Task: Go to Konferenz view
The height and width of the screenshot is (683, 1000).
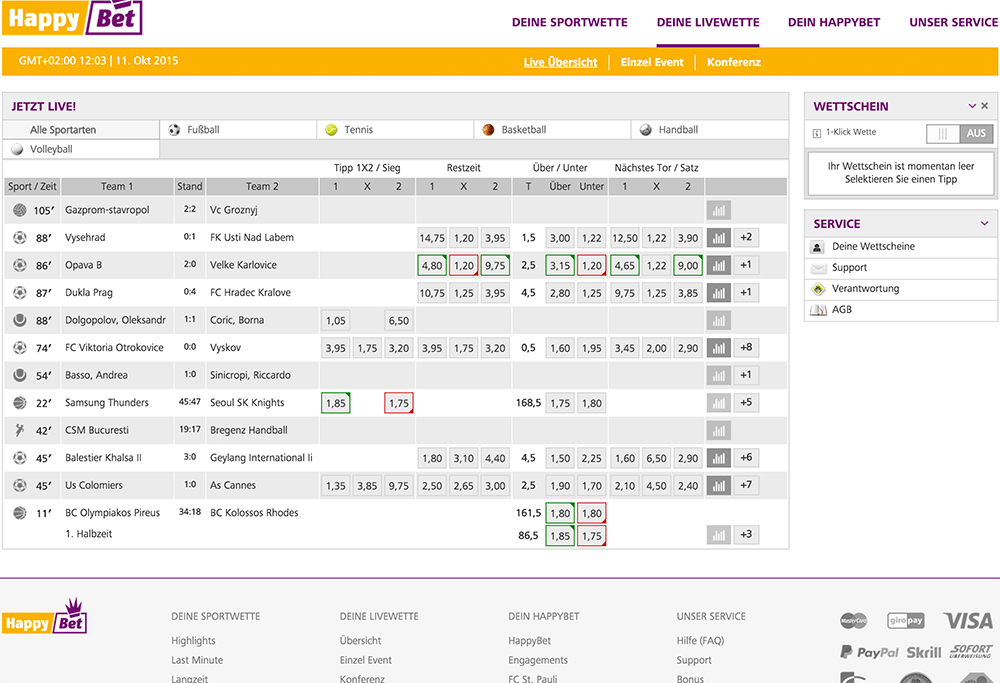Action: tap(733, 62)
